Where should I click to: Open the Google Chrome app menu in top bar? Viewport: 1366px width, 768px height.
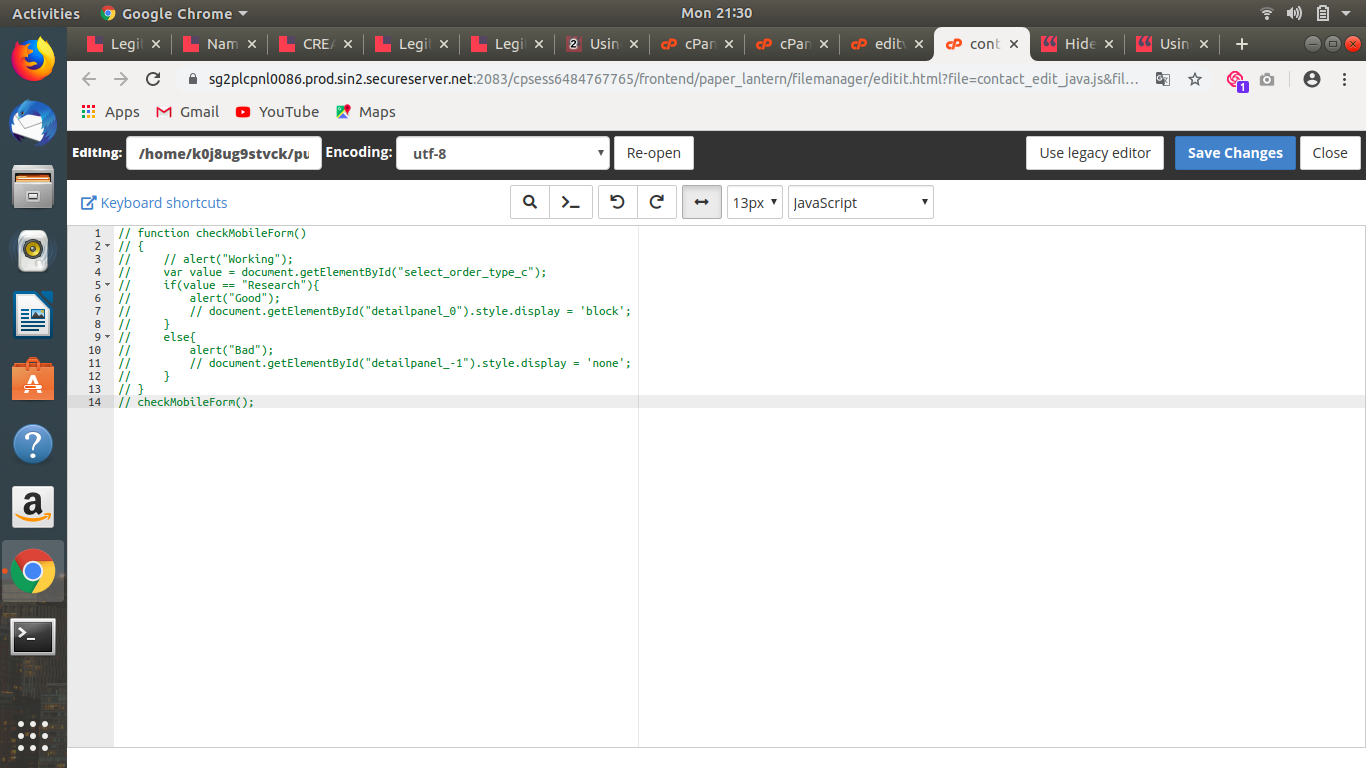(x=174, y=13)
